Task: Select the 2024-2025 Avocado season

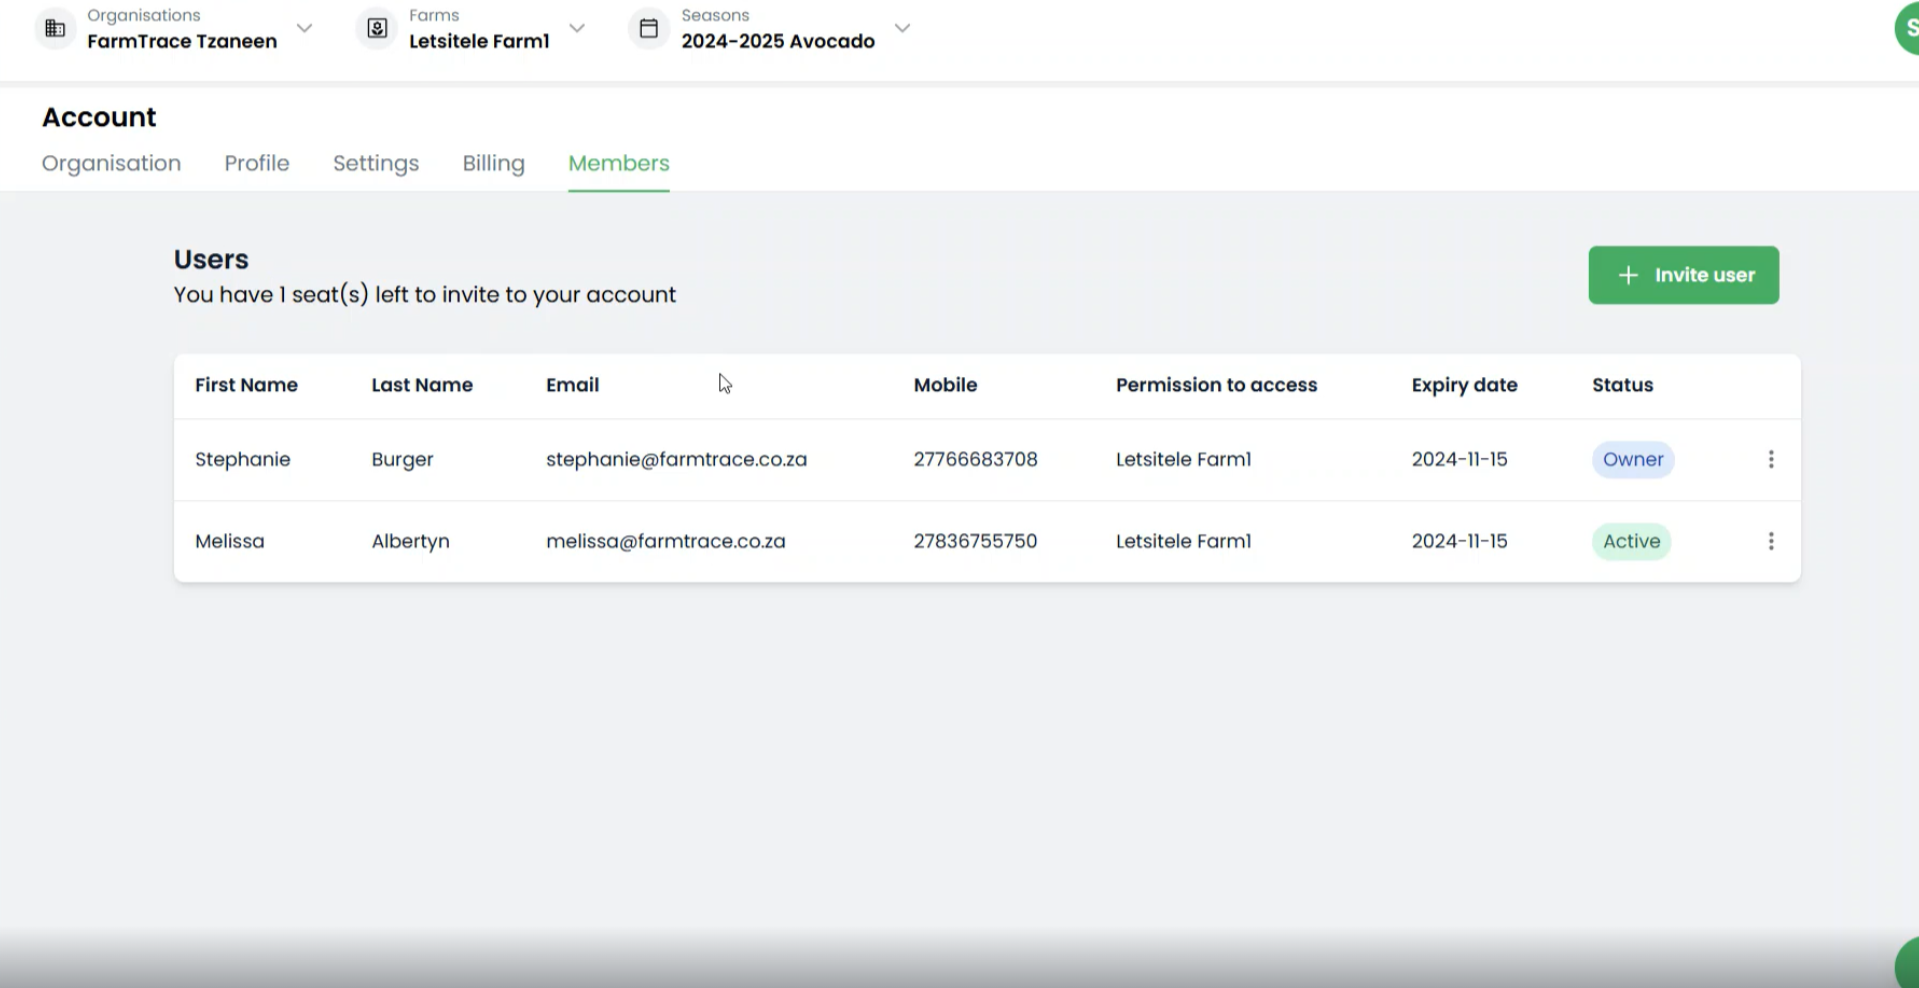Action: point(778,41)
